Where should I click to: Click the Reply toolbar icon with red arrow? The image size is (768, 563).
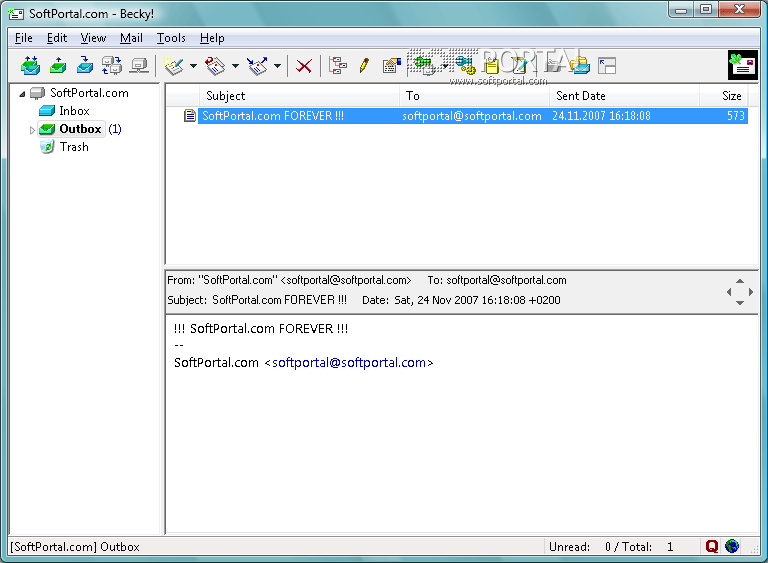(x=216, y=66)
